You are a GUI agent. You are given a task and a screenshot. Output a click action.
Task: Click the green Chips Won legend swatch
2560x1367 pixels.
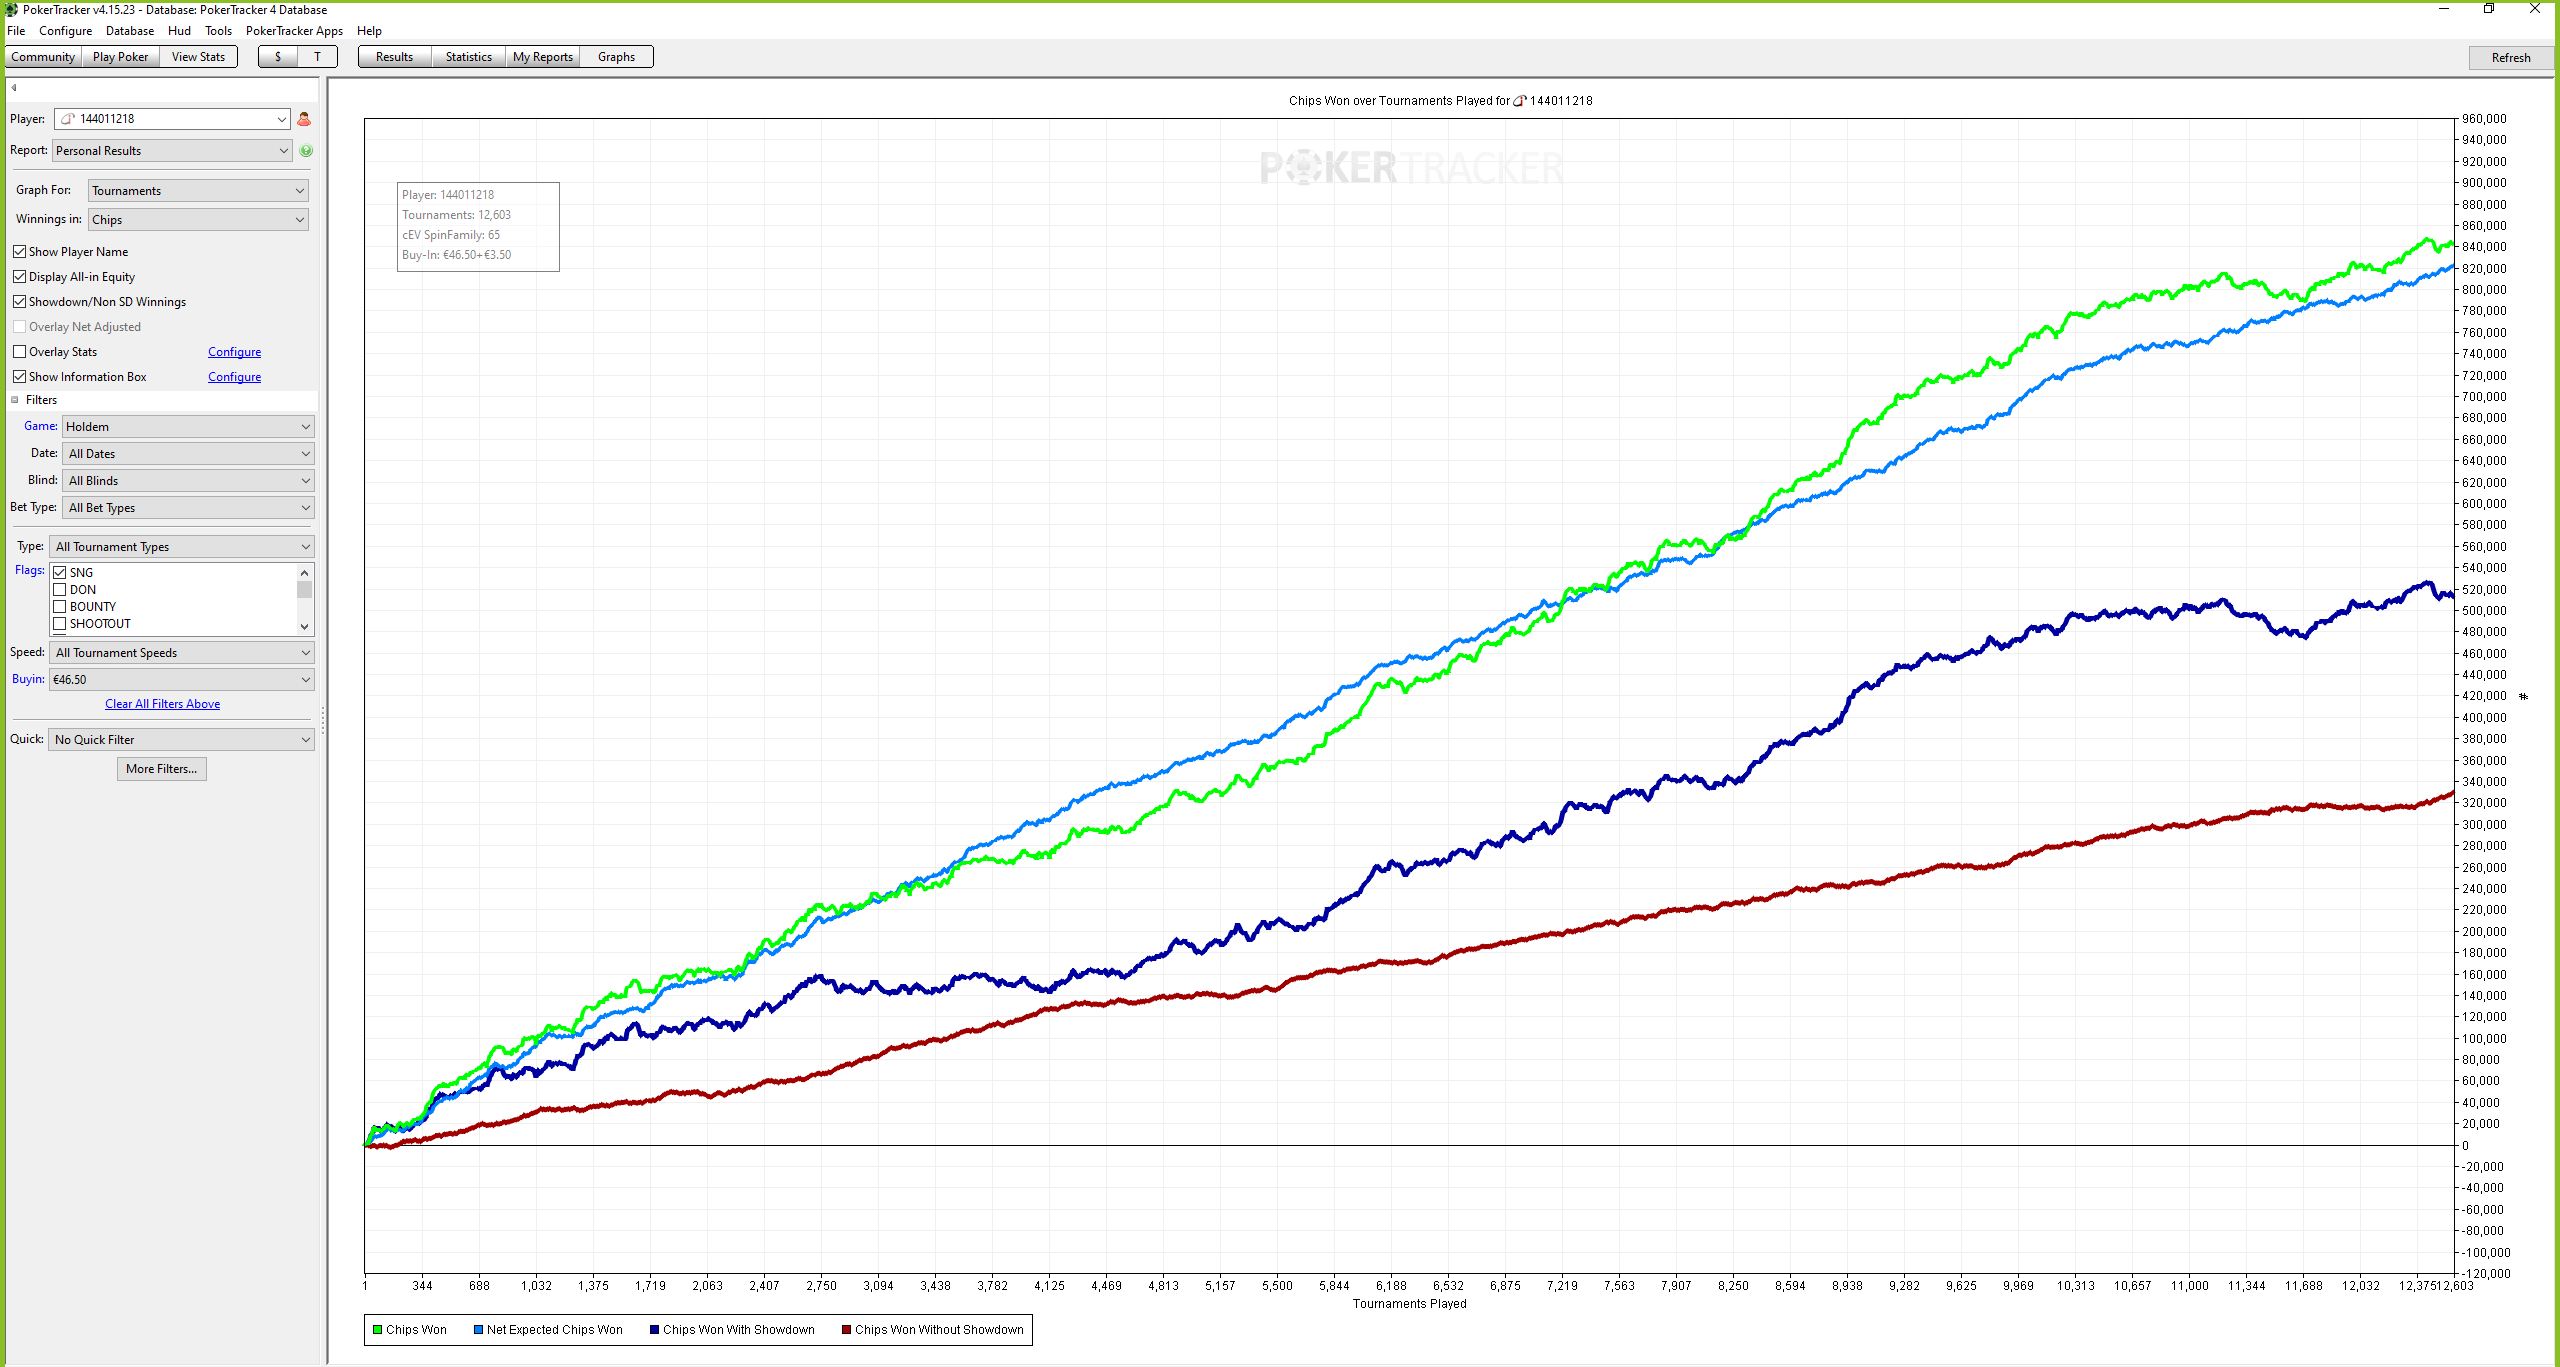coord(378,1330)
